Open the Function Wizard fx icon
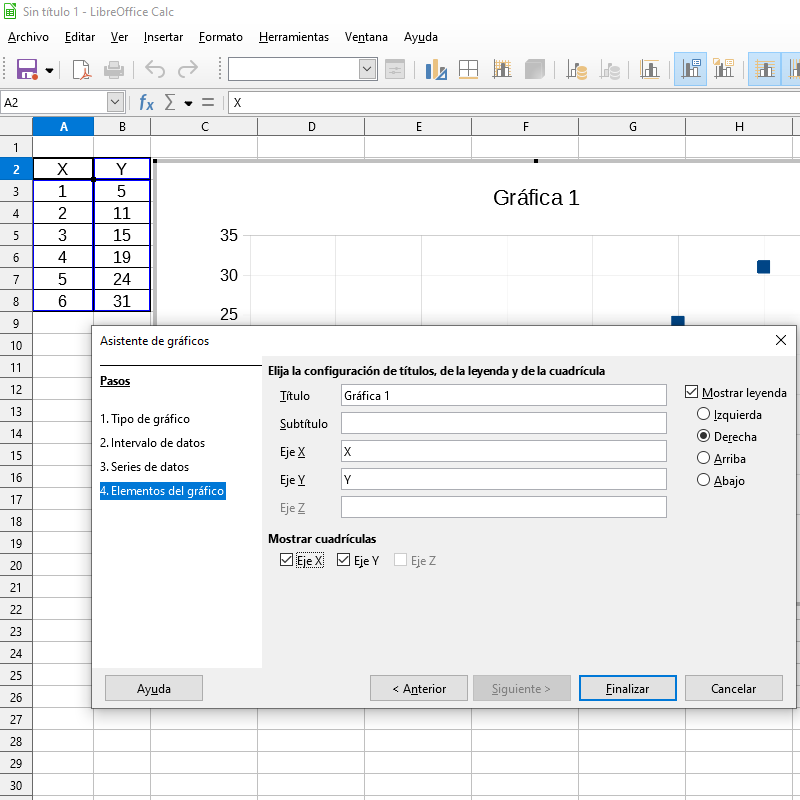The height and width of the screenshot is (800, 800). 146,103
